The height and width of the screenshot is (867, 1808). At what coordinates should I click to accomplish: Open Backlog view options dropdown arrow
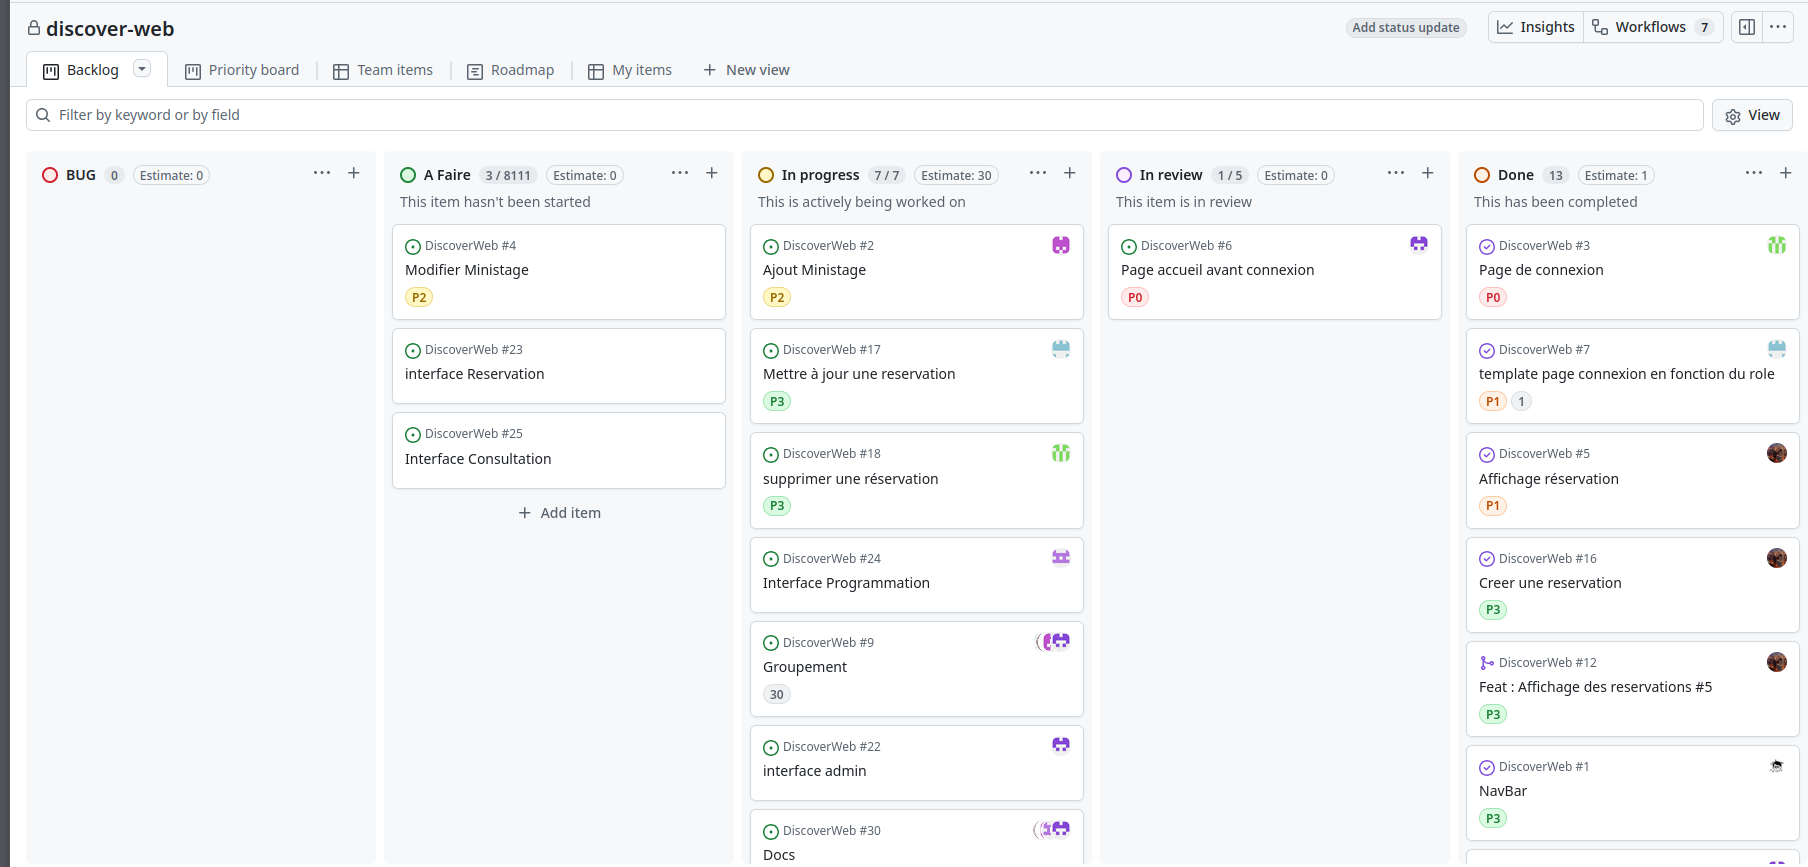click(142, 69)
